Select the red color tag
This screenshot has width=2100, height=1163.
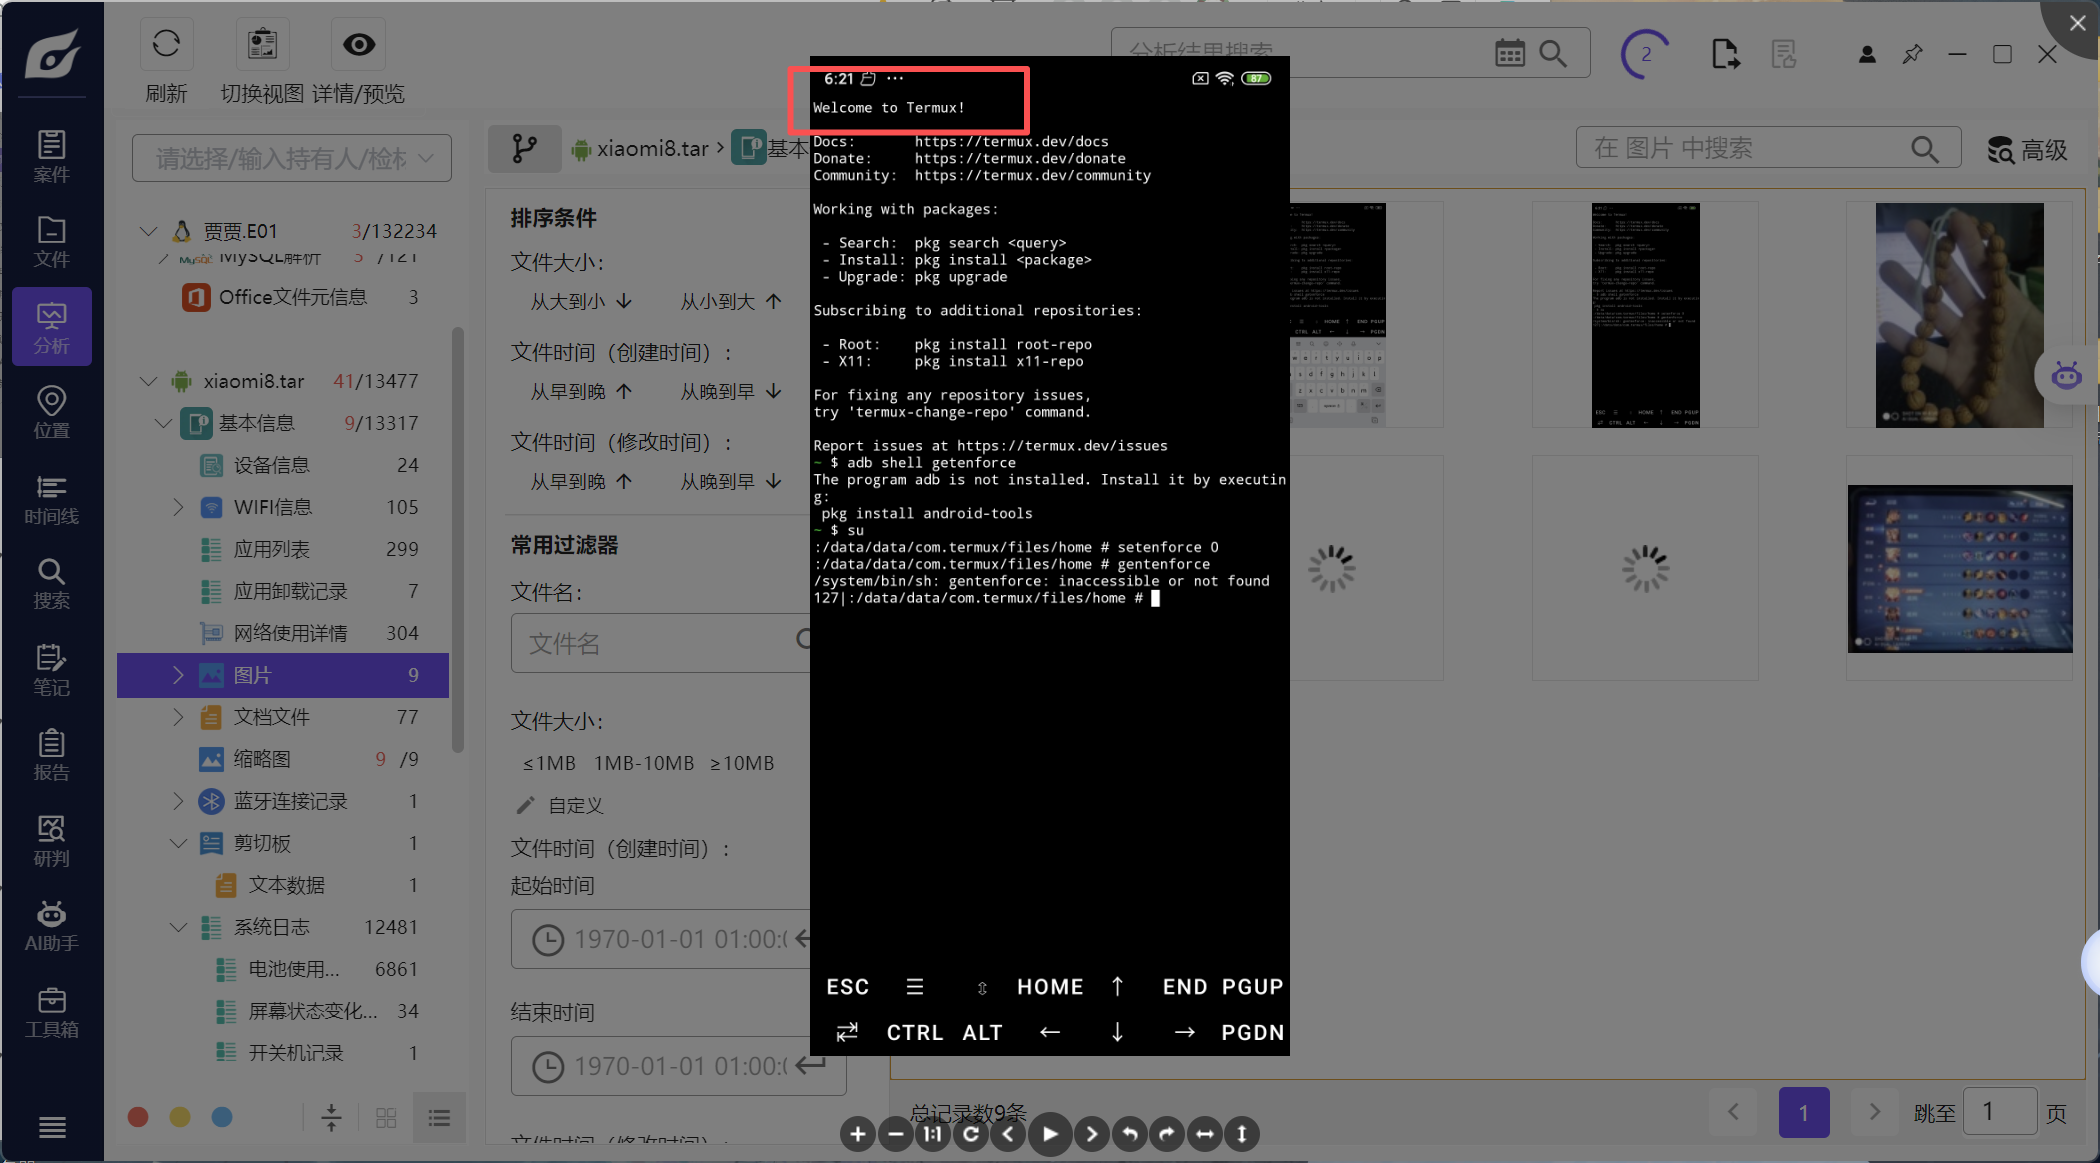[x=138, y=1117]
